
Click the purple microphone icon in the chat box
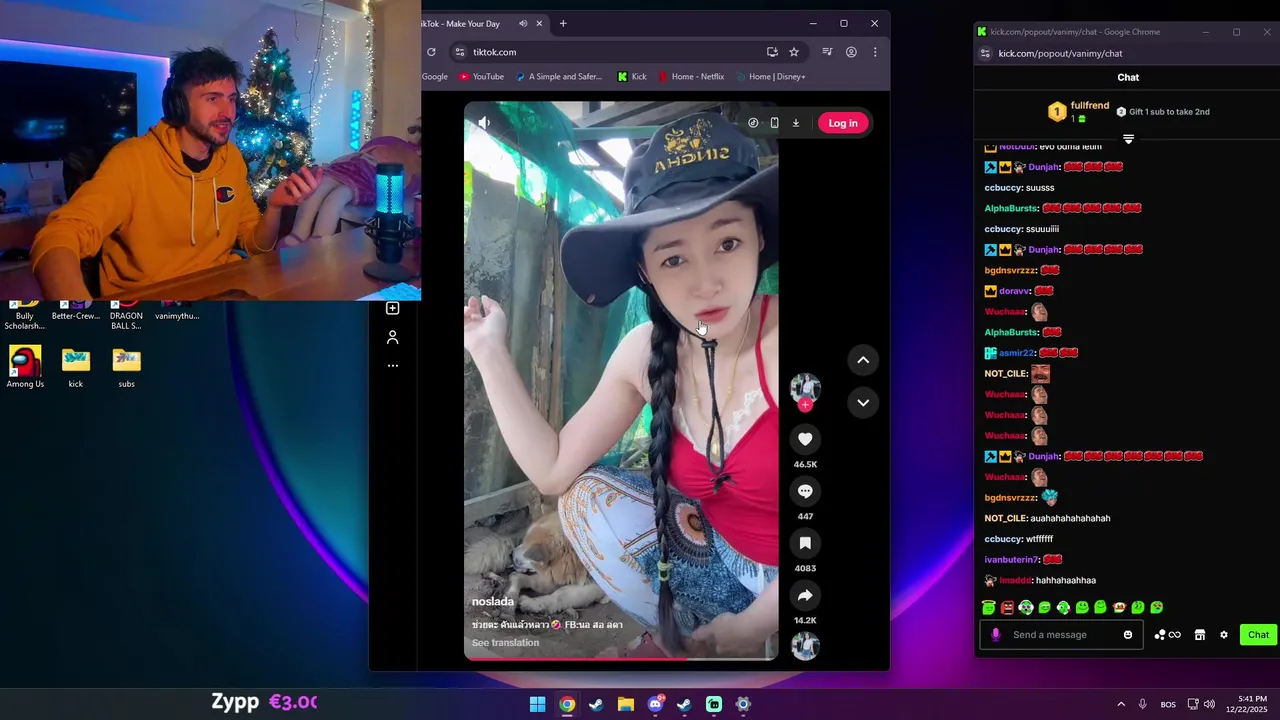pos(995,634)
